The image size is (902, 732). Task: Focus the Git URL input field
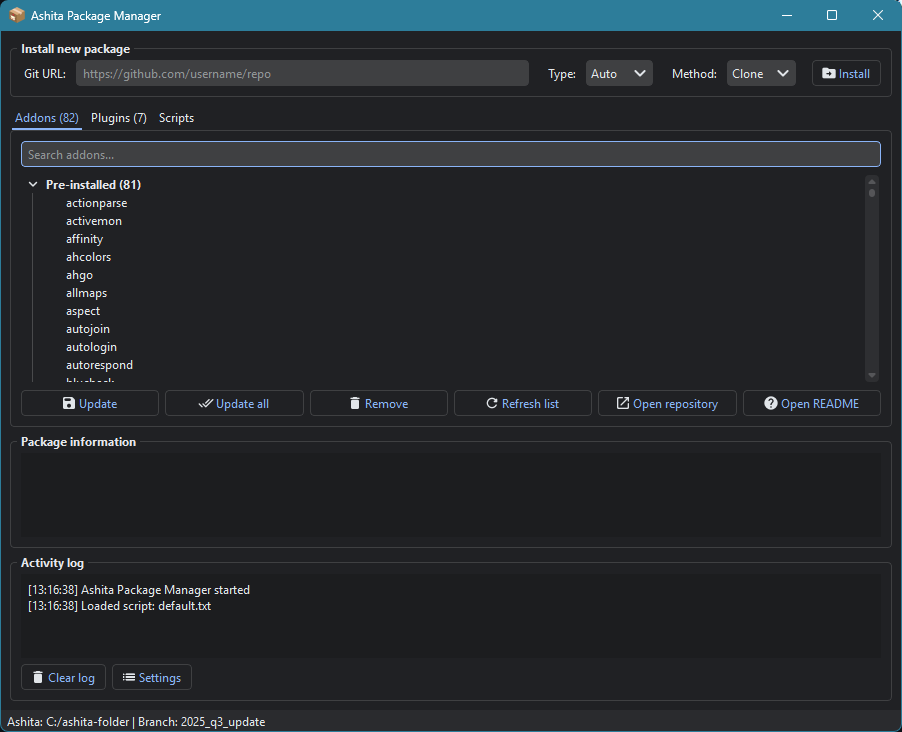[302, 74]
